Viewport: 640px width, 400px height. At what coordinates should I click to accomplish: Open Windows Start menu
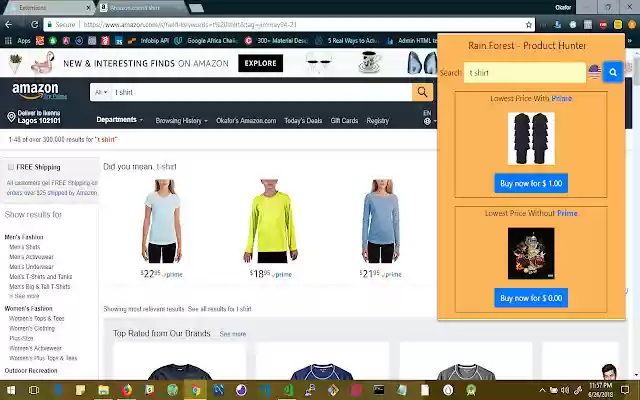(x=11, y=390)
